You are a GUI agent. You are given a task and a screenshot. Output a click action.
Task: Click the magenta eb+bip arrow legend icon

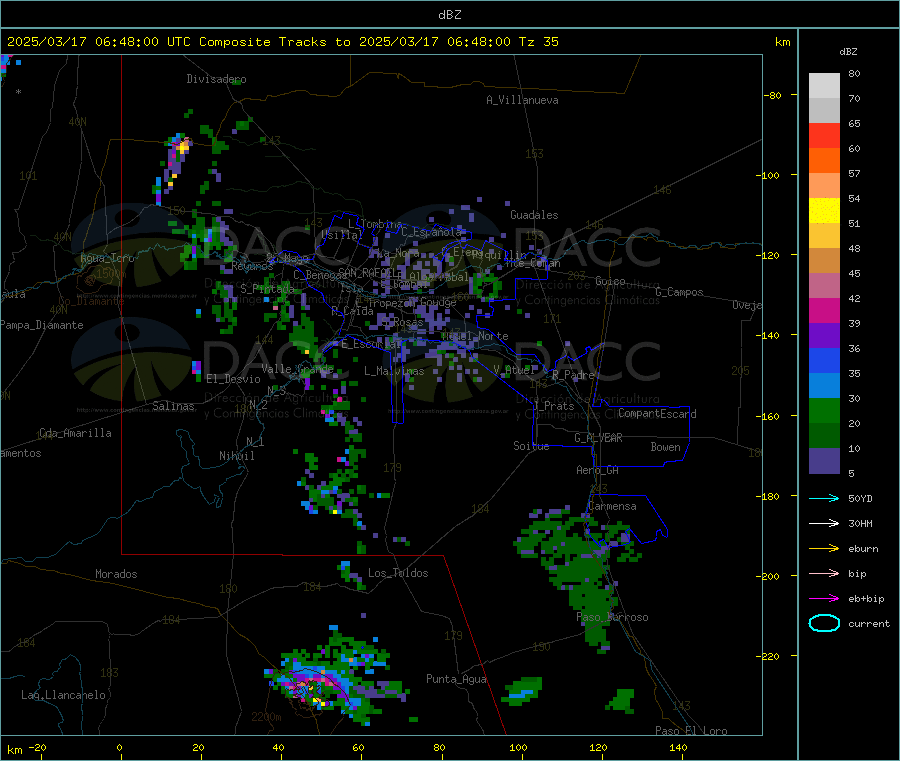click(824, 599)
